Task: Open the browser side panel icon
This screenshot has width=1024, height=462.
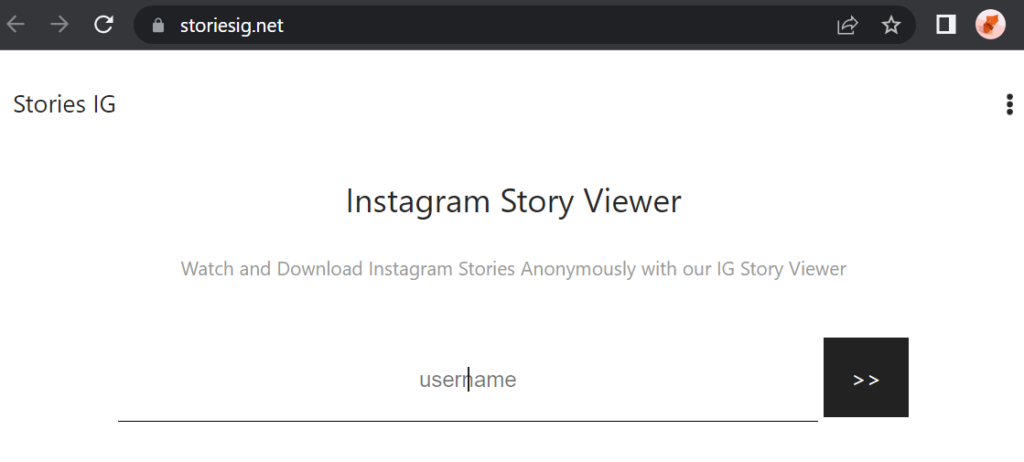Action: tap(946, 25)
